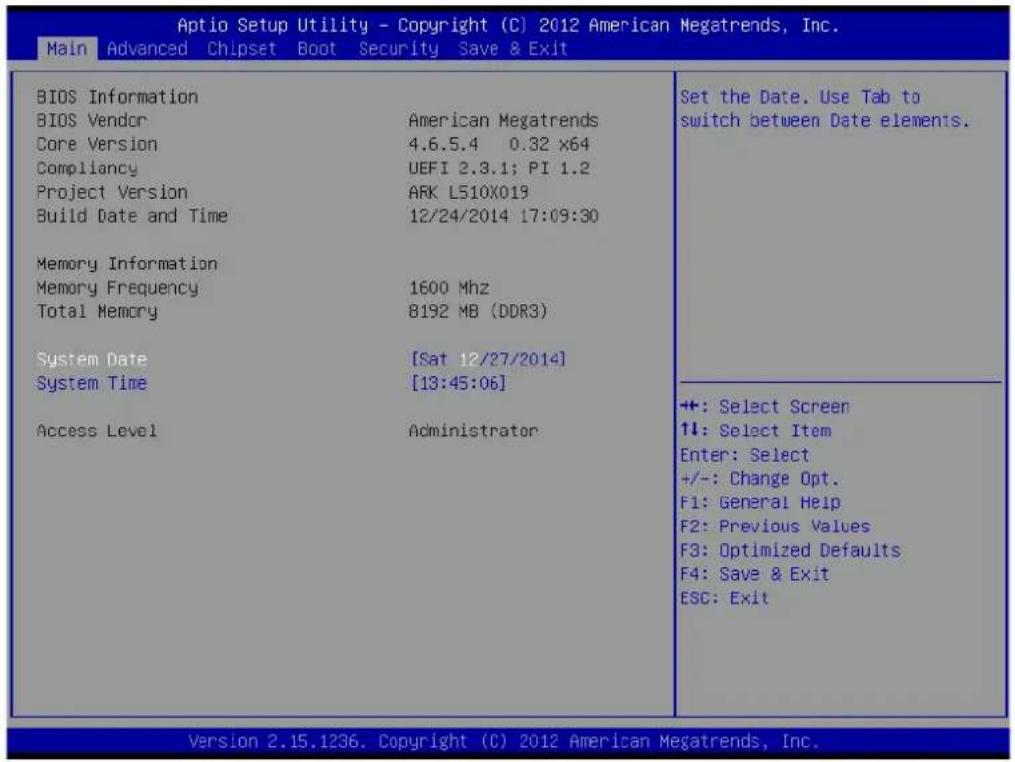Click the Enter: Select key hint
Image resolution: width=1015 pixels, height=762 pixels.
coord(744,455)
